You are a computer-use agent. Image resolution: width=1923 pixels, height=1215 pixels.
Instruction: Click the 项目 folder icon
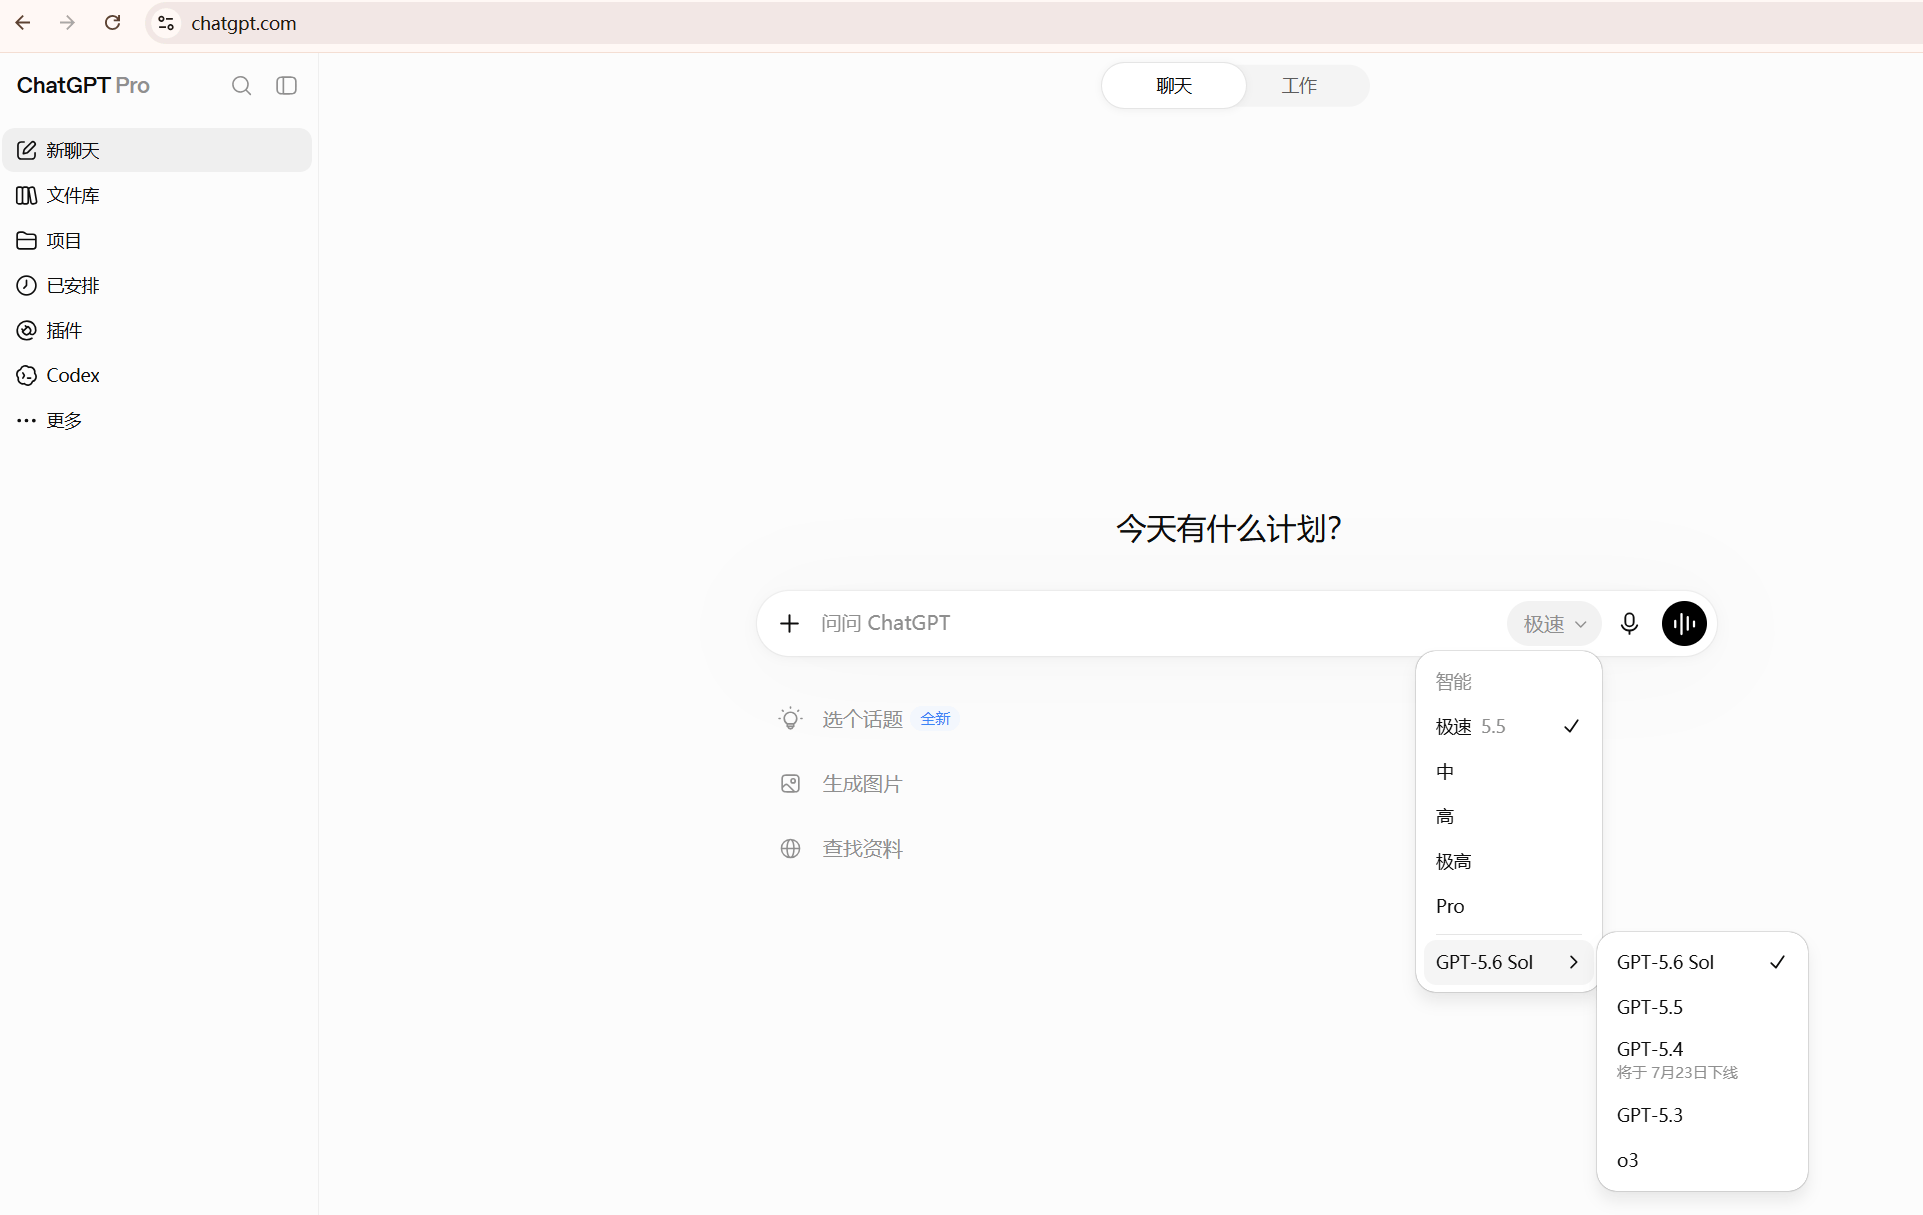coord(27,240)
